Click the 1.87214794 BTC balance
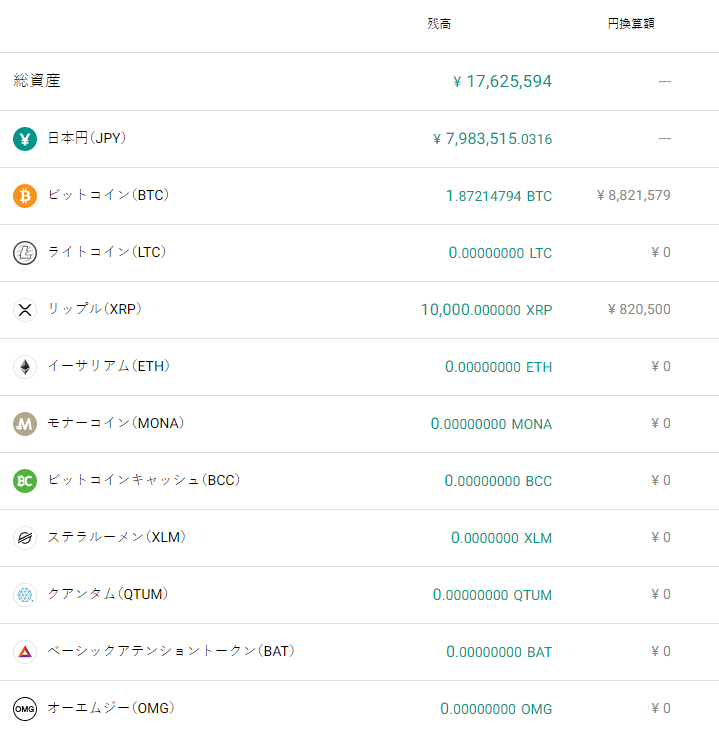 [498, 196]
